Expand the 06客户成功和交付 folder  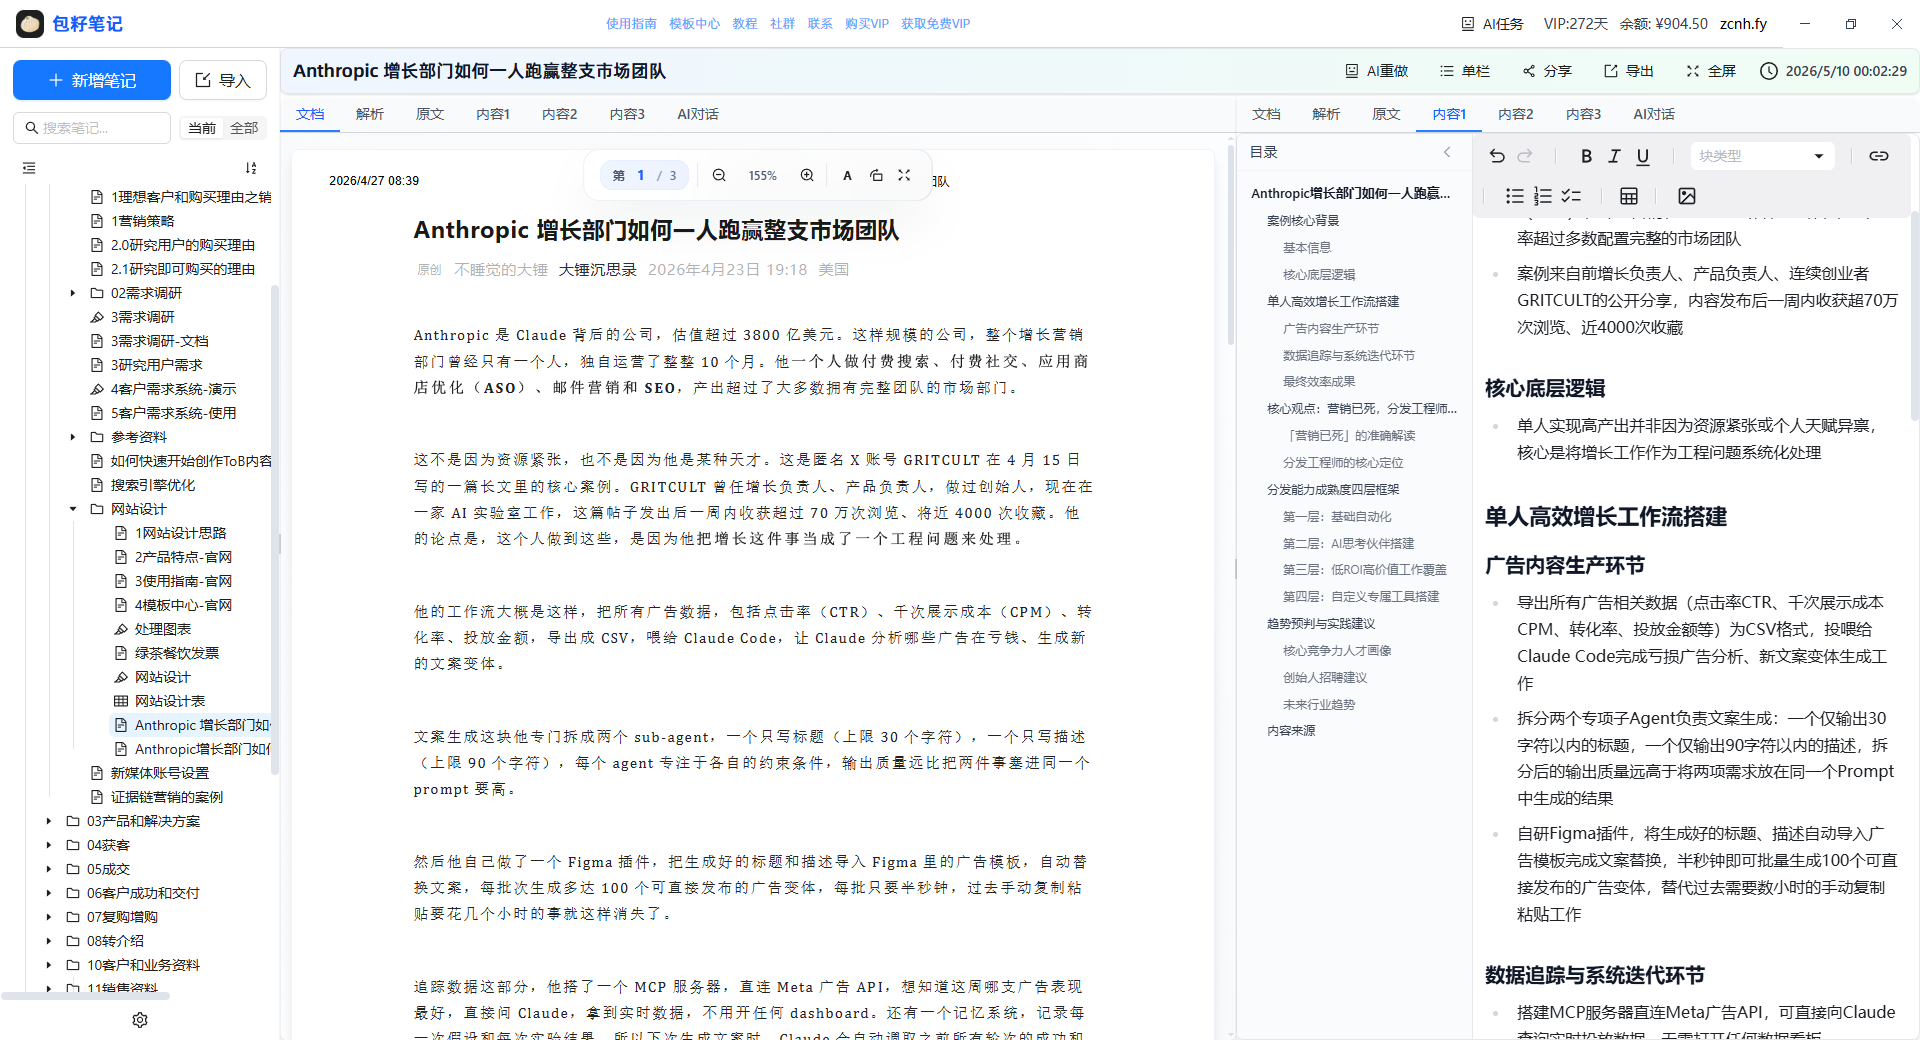(x=48, y=893)
